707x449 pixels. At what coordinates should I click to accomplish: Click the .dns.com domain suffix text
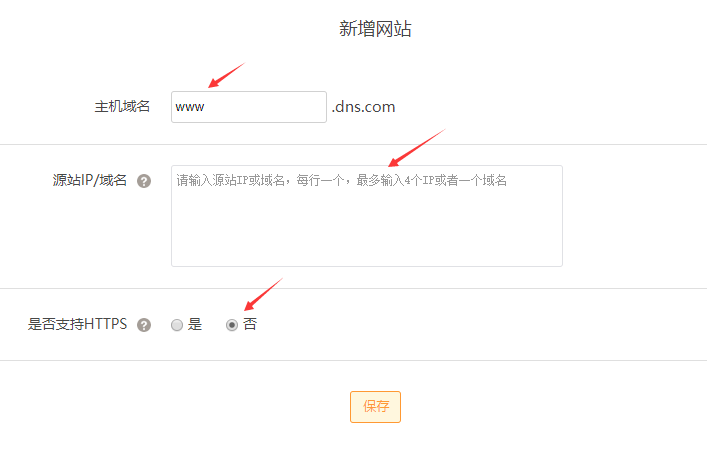(x=363, y=107)
